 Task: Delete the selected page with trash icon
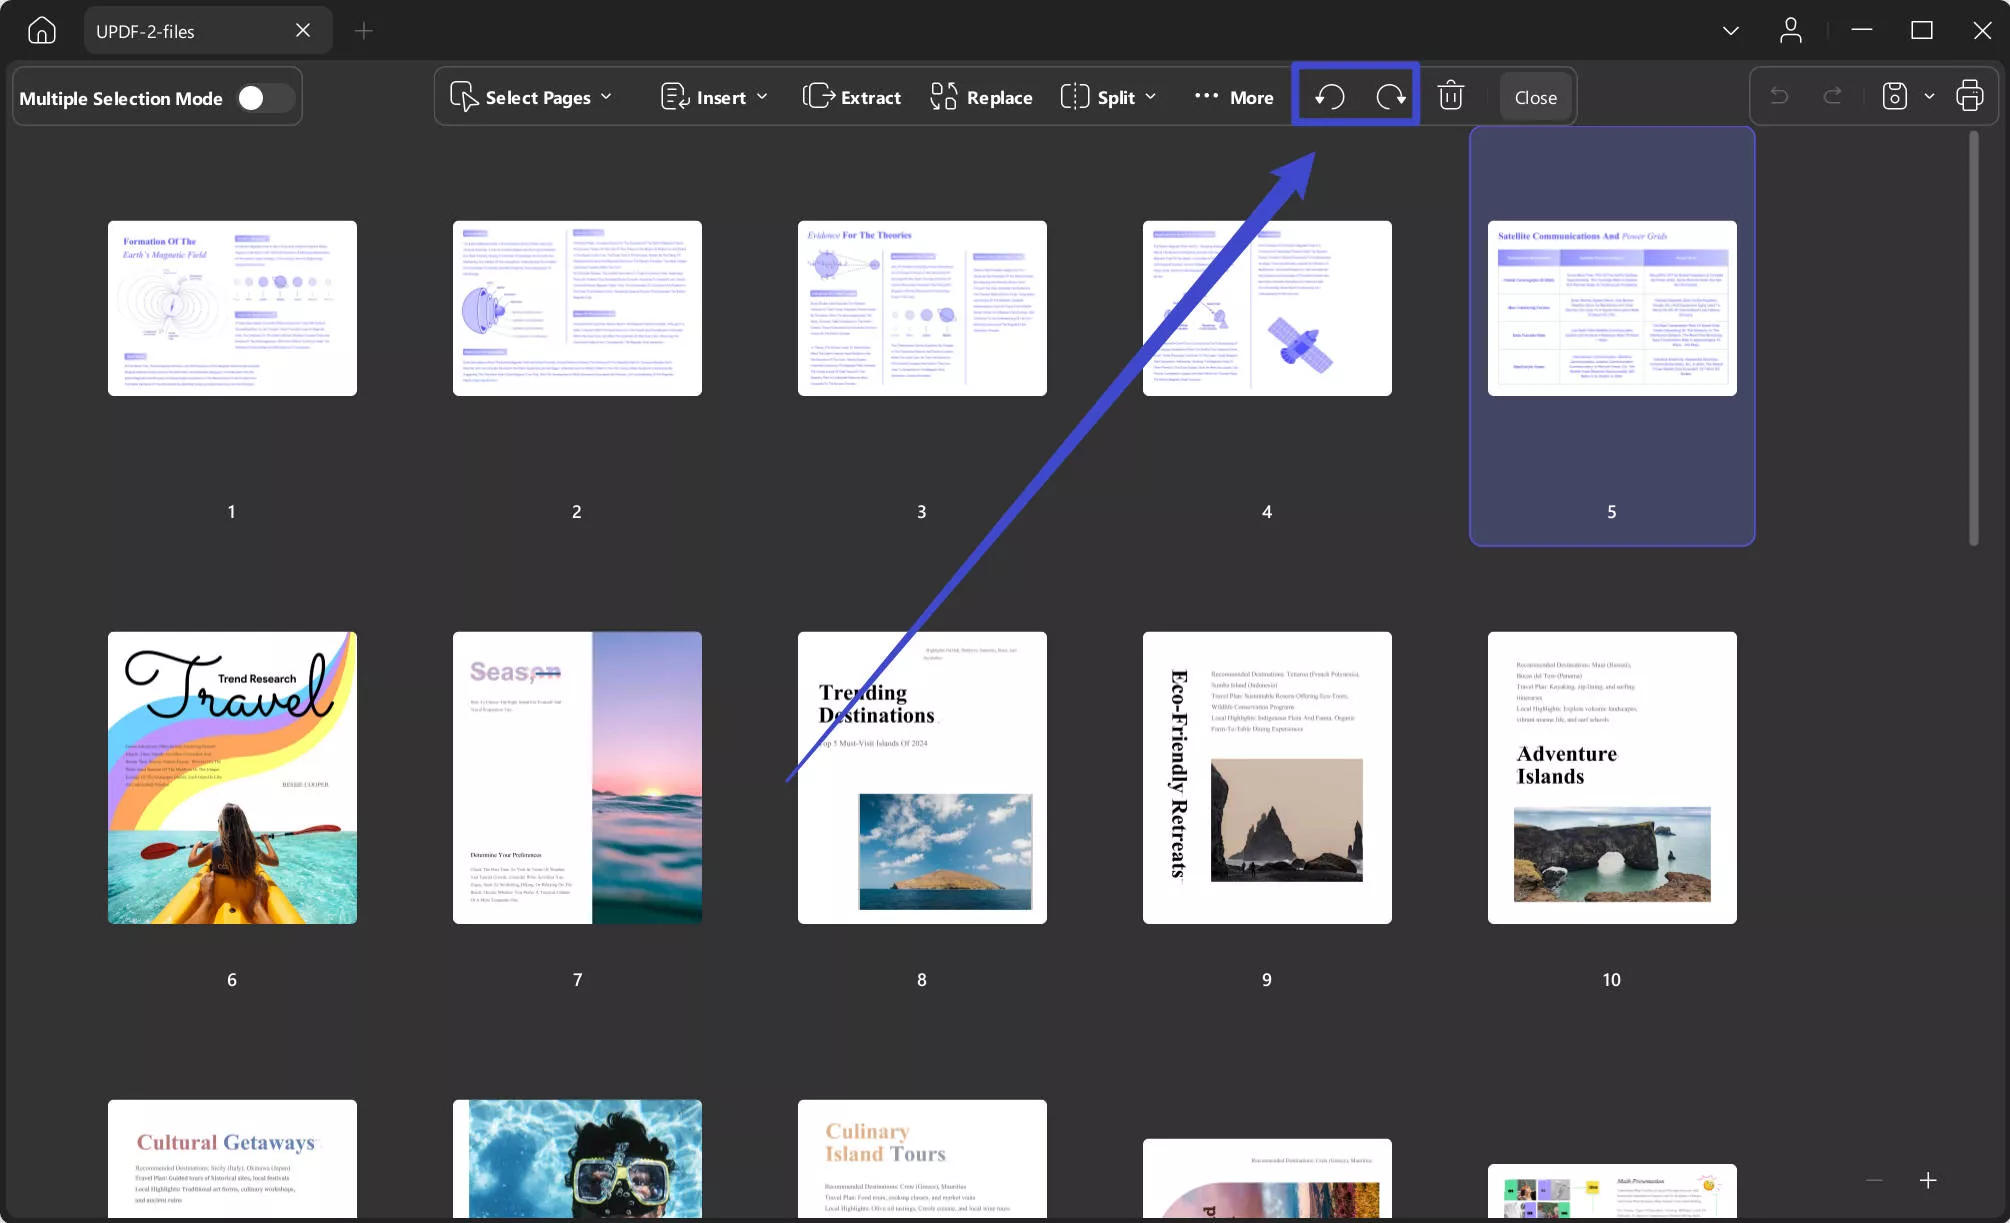pos(1451,96)
